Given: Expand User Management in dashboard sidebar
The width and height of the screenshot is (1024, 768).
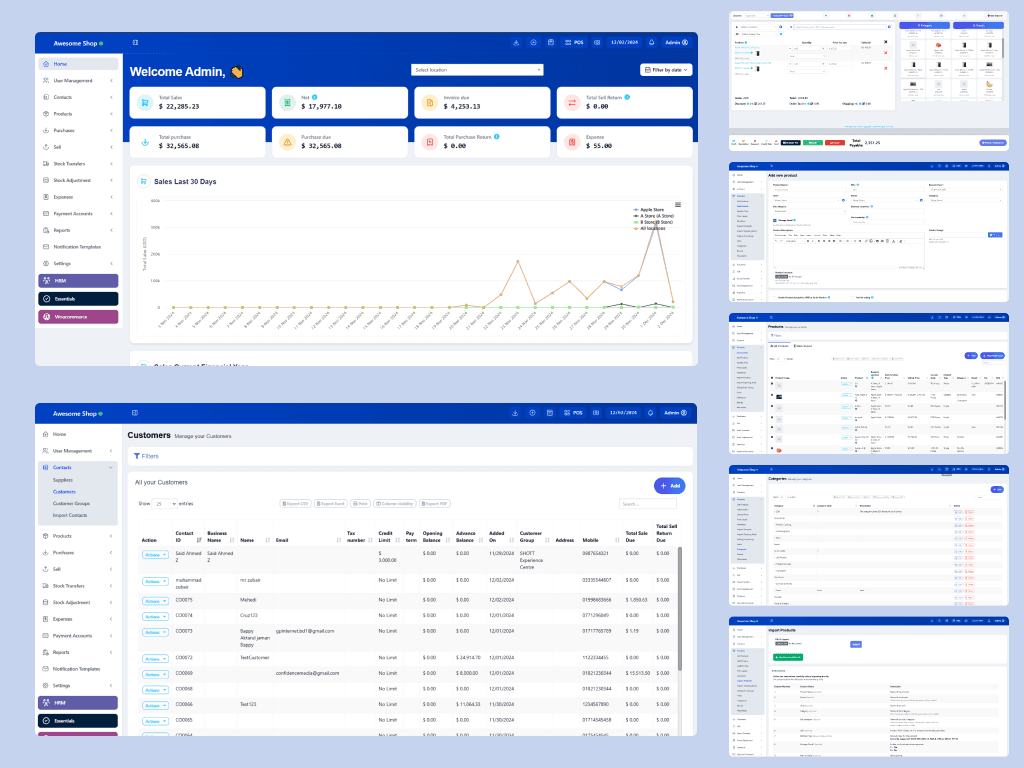Looking at the screenshot, I should tap(78, 80).
